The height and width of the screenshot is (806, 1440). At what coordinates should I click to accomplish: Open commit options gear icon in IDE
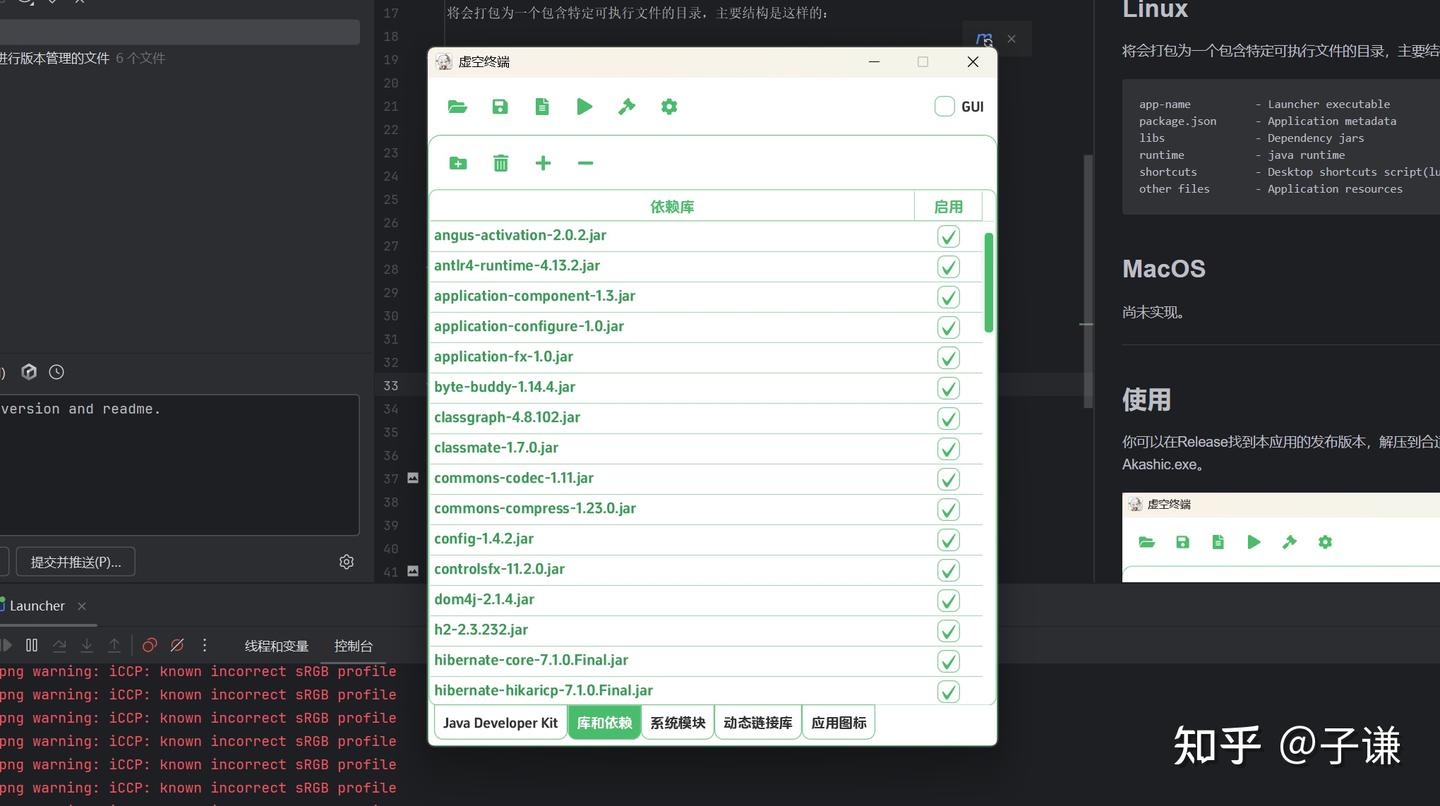[346, 562]
